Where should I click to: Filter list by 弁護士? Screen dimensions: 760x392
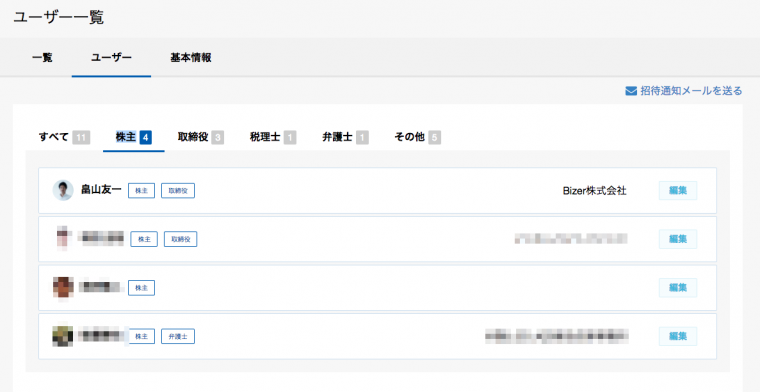tap(345, 138)
